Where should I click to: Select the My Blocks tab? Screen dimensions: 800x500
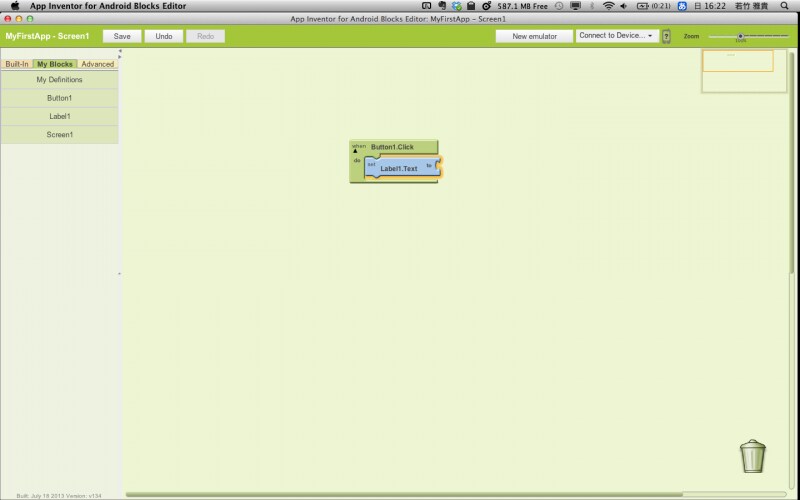tap(55, 64)
